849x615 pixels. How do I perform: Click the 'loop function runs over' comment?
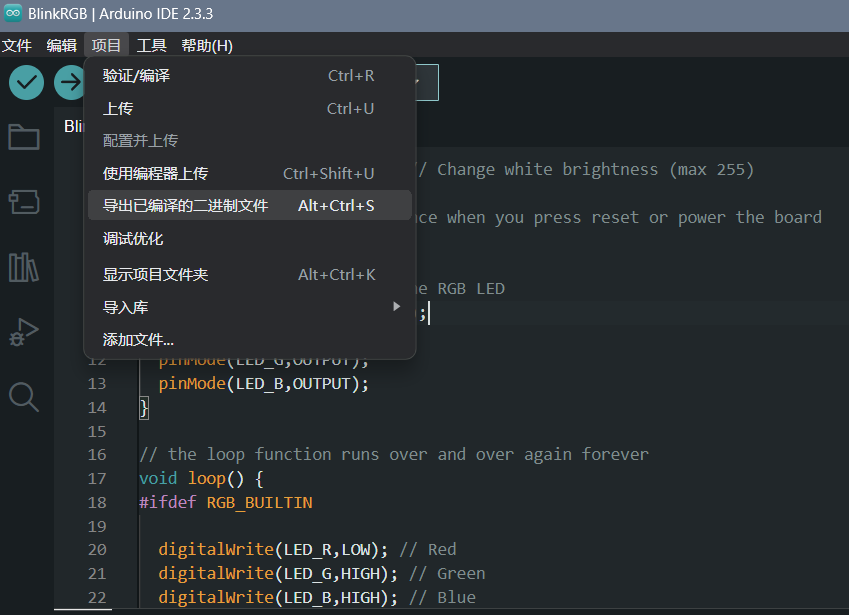click(394, 455)
